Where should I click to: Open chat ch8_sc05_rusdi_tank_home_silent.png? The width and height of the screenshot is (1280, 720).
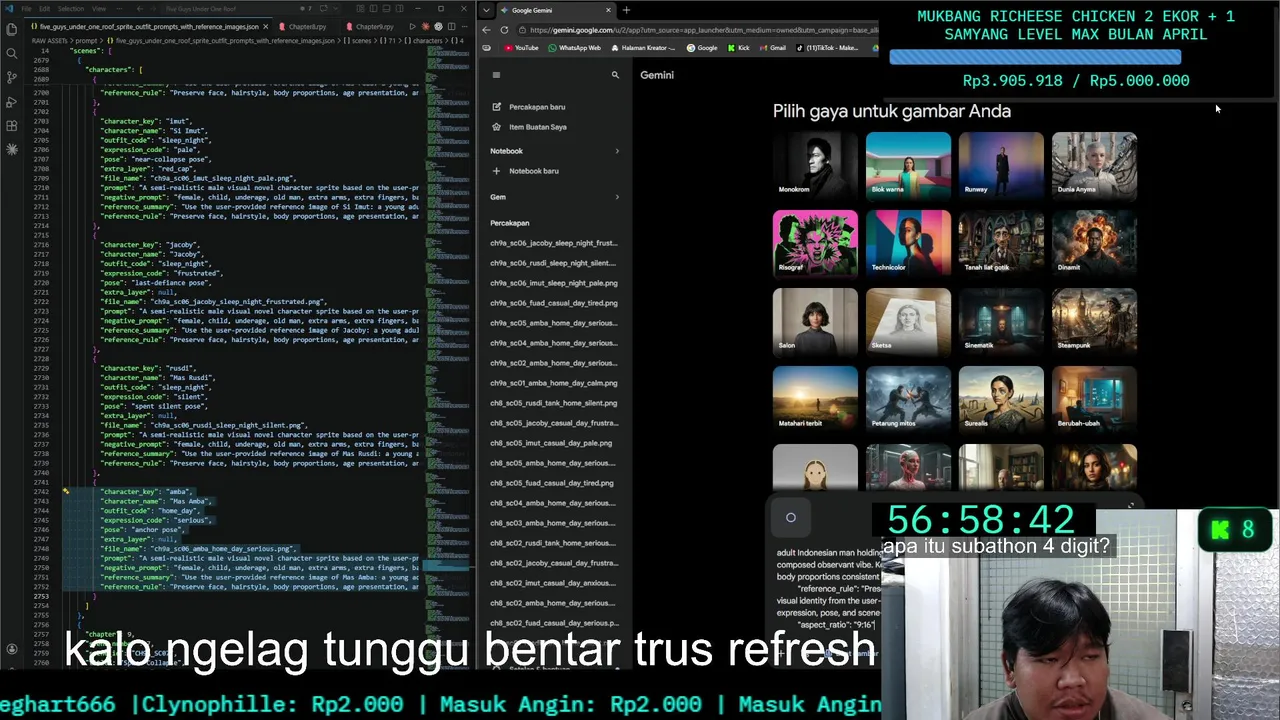554,403
